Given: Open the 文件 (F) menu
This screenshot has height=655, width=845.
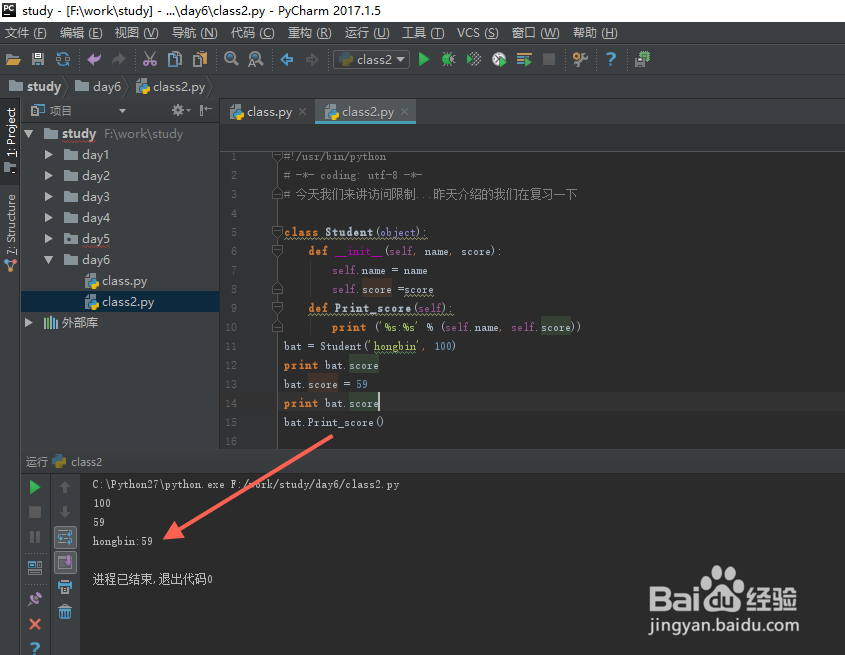Looking at the screenshot, I should pyautogui.click(x=25, y=33).
